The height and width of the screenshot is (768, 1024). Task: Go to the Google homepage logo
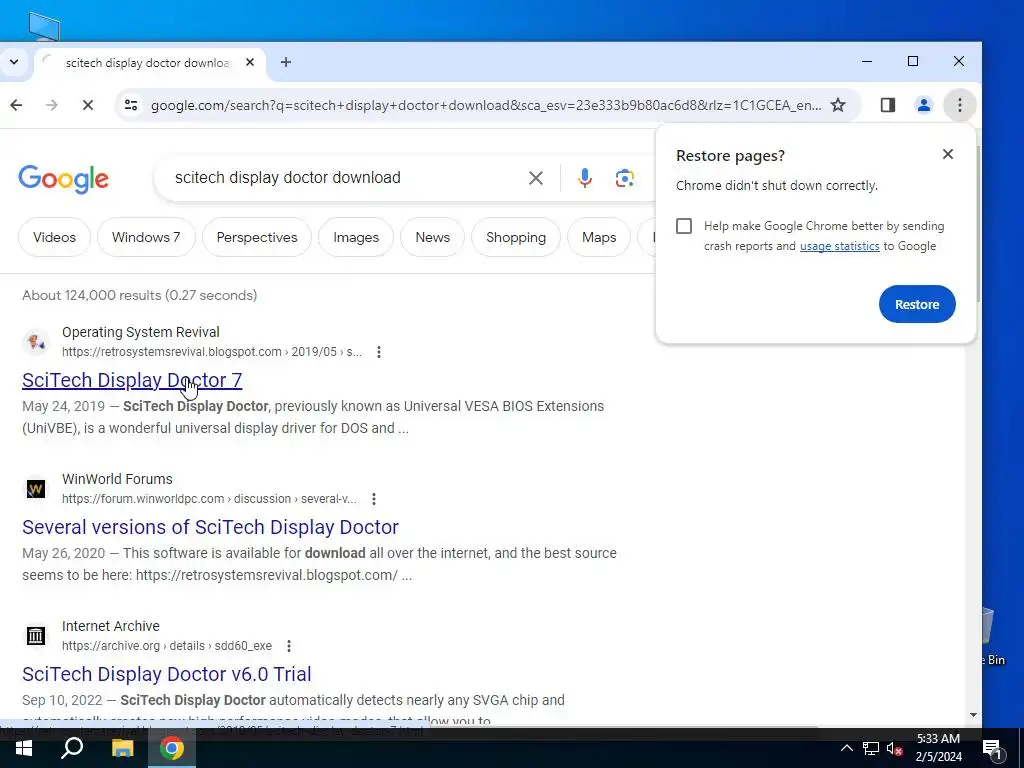click(x=63, y=178)
